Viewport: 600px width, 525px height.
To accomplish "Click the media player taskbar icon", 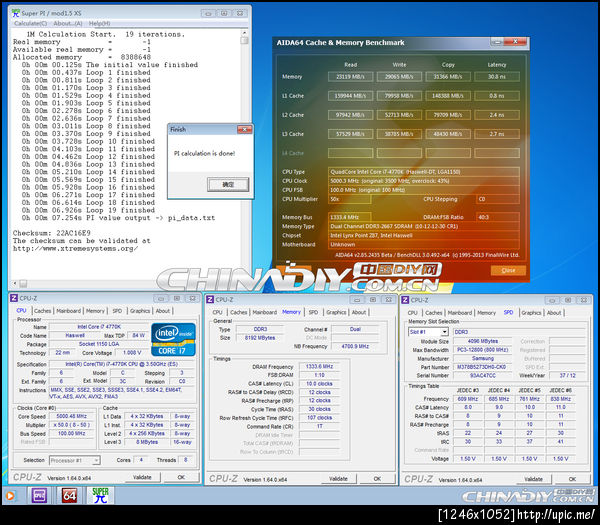I will point(10,496).
